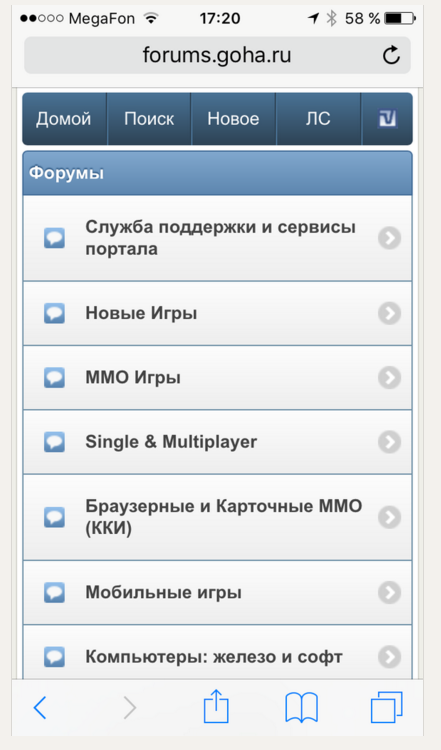Expand Служба поддержки и сервисы портала chevron
Image resolution: width=441 pixels, height=750 pixels.
point(389,238)
